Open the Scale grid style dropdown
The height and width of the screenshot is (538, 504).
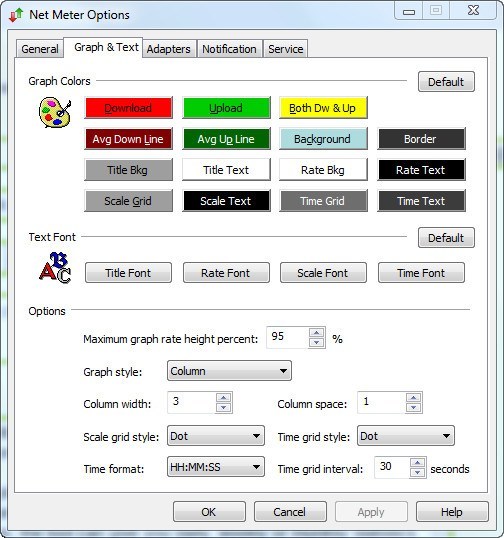[215, 436]
